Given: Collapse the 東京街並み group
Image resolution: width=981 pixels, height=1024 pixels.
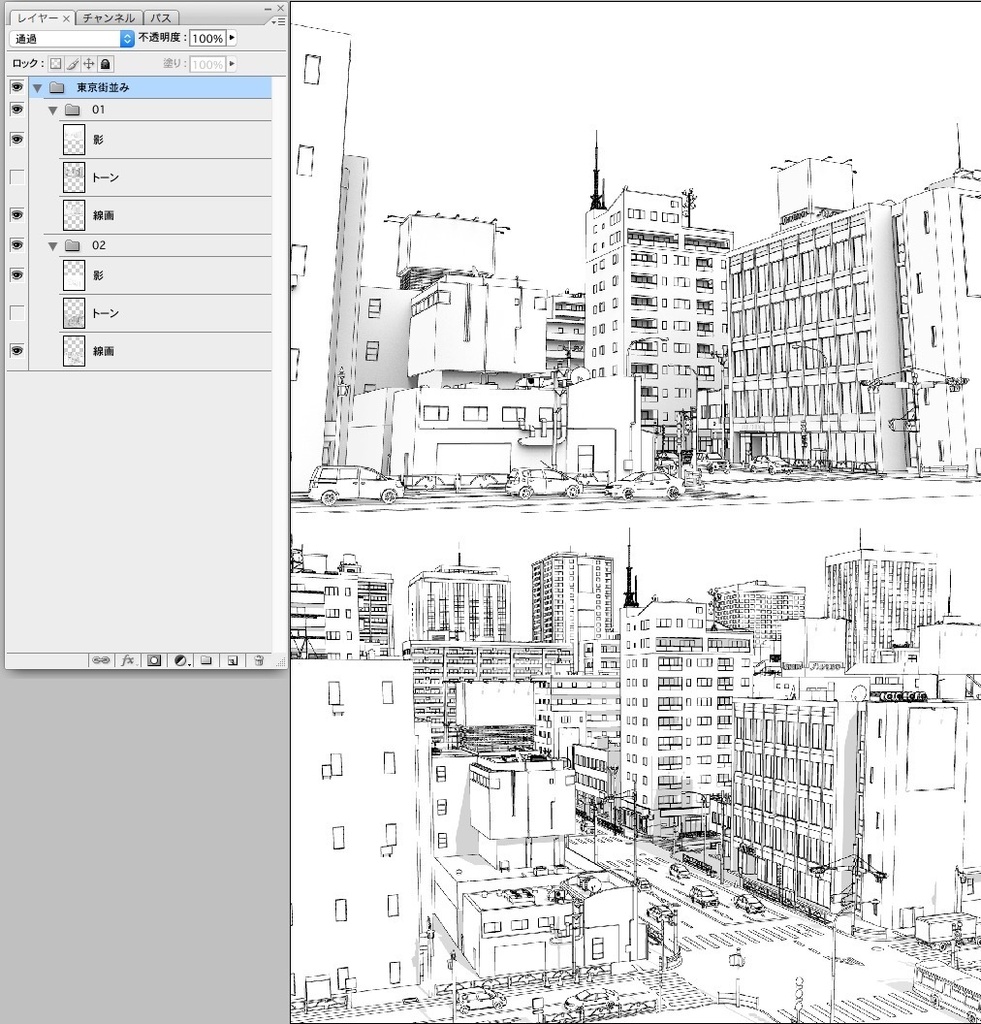Looking at the screenshot, I should click(37, 86).
